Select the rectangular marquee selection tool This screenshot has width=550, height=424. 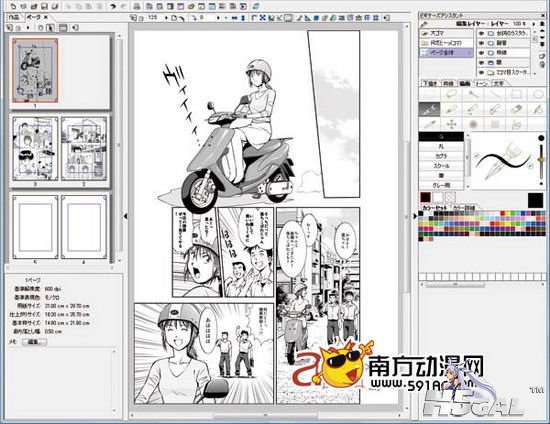(x=429, y=94)
